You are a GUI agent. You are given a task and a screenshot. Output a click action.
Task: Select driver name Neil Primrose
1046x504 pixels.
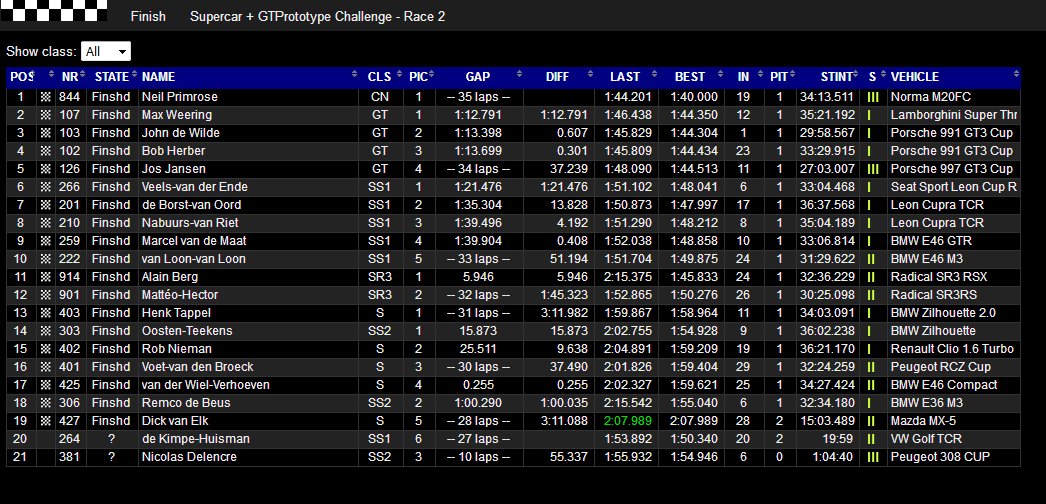(179, 97)
